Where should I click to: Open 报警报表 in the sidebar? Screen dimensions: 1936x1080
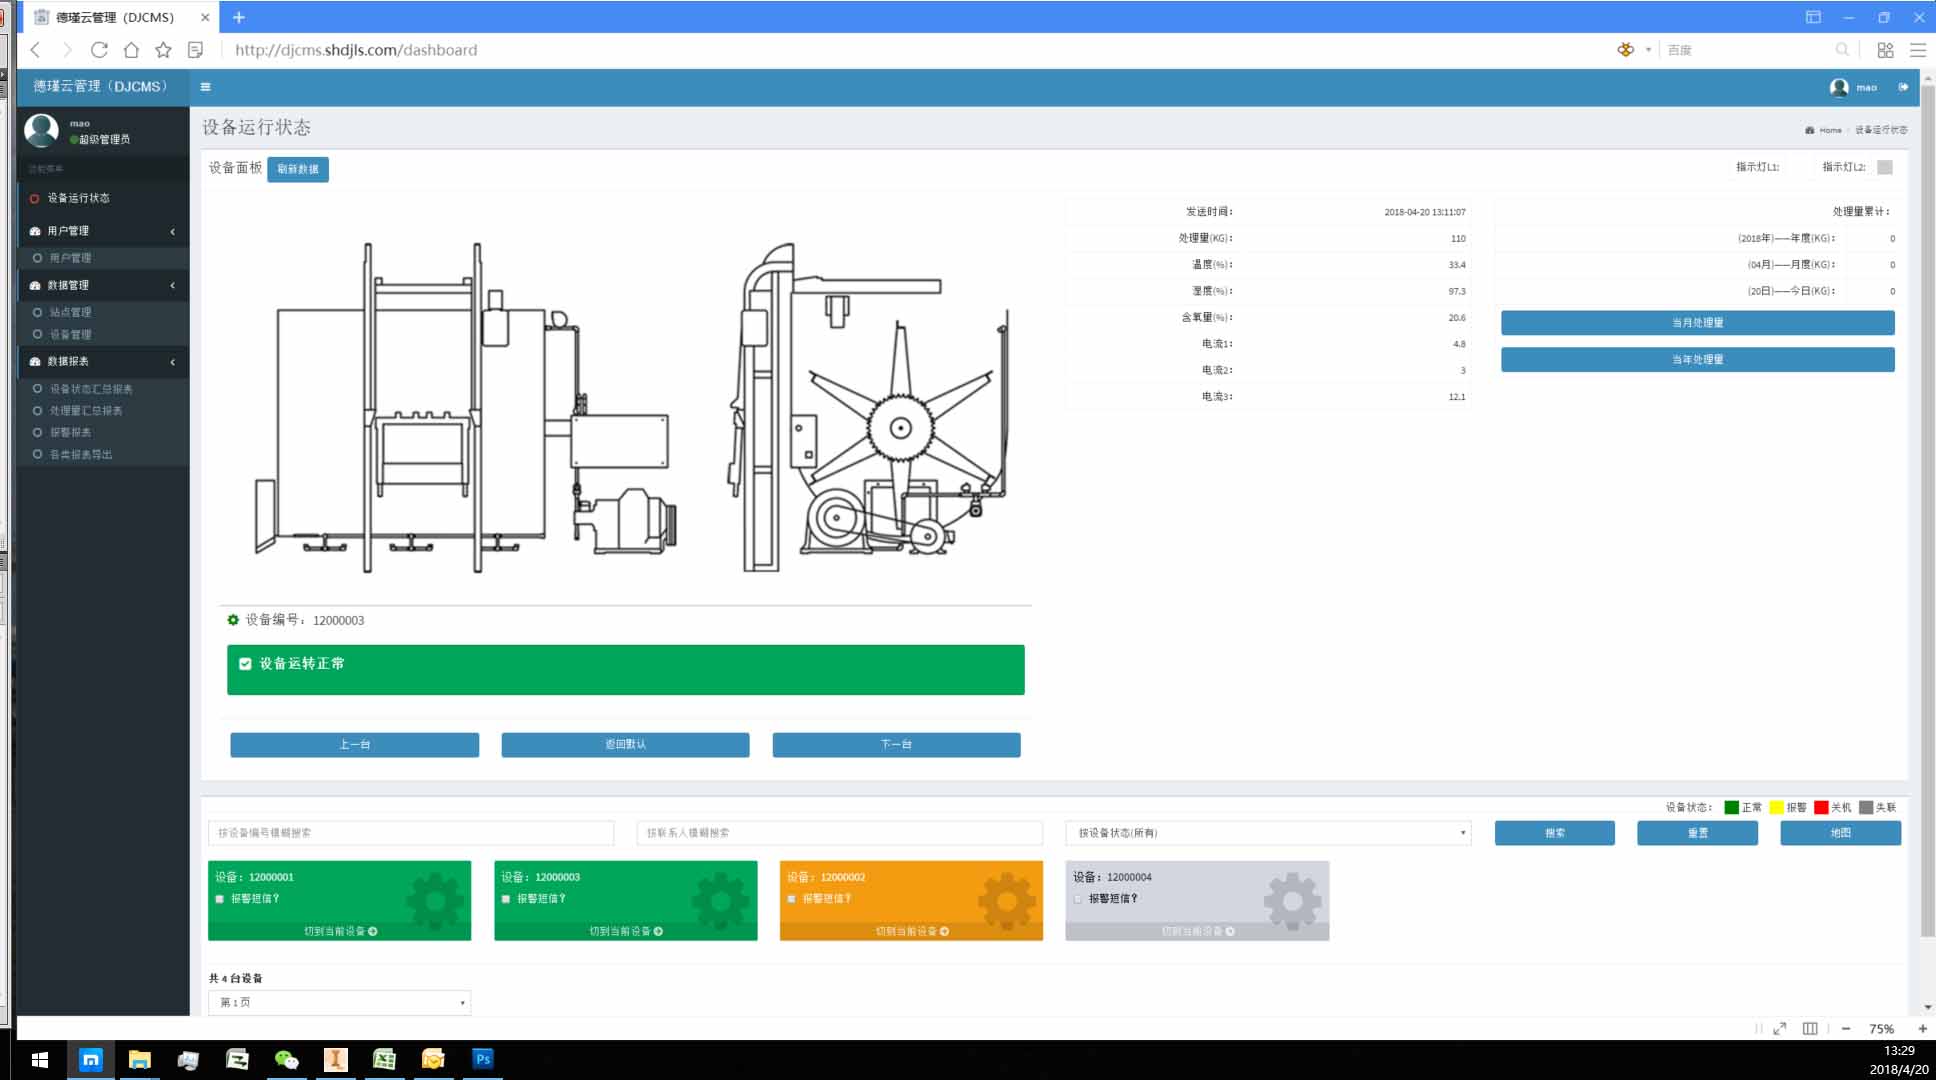coord(70,432)
